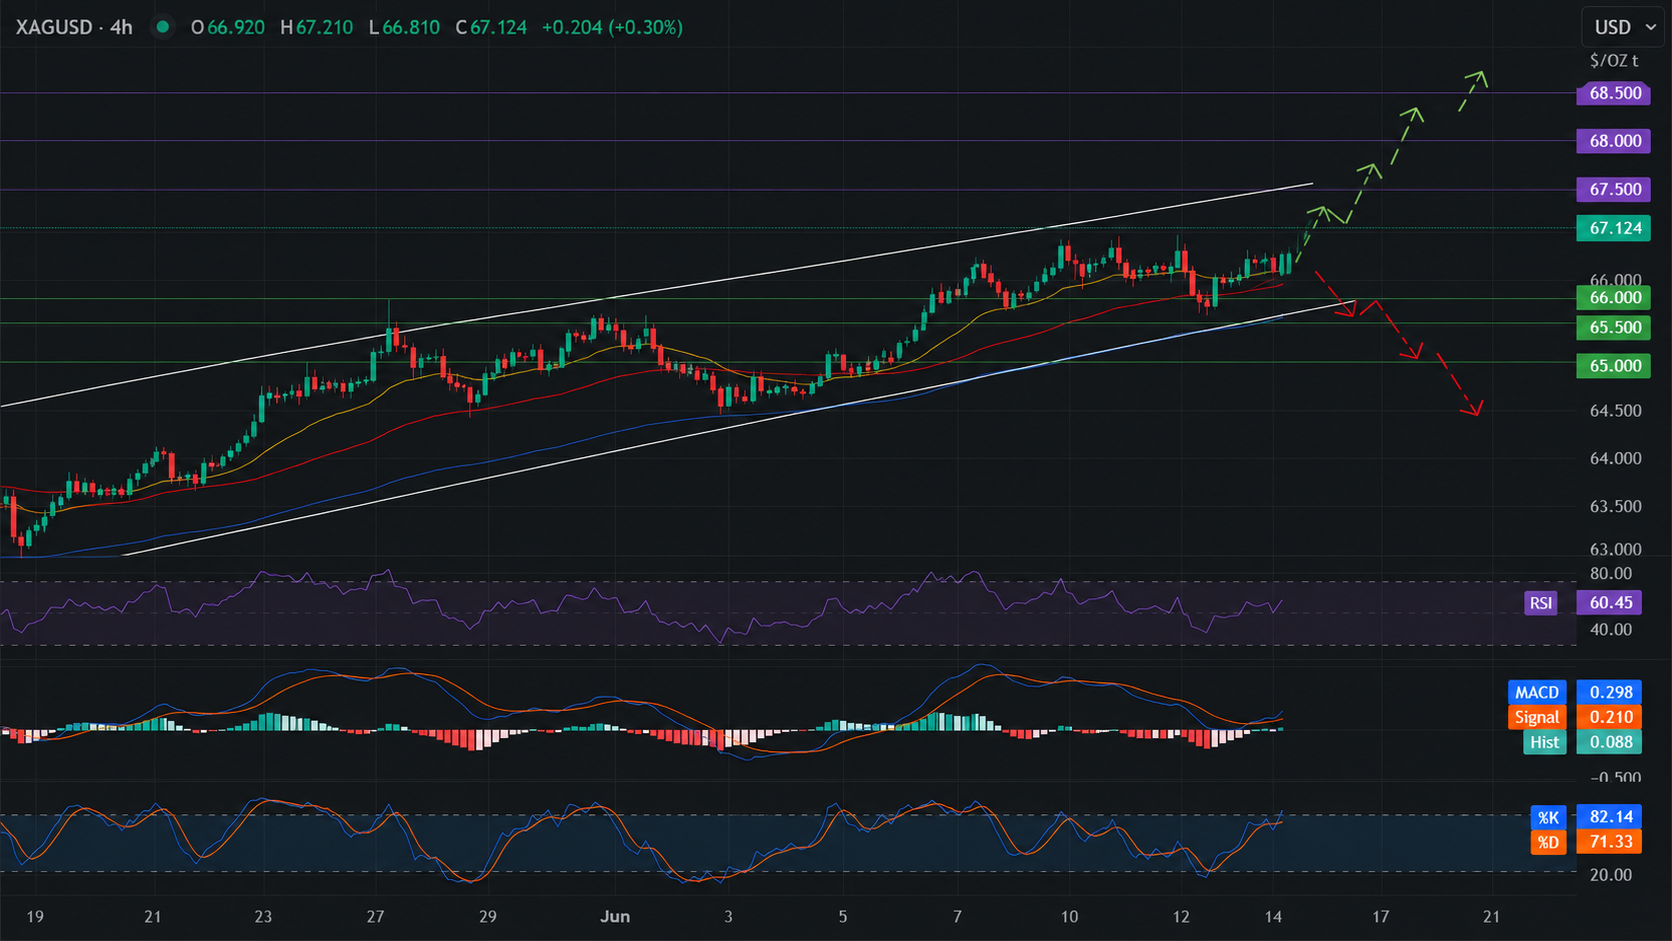Image resolution: width=1672 pixels, height=941 pixels.
Task: Click the Hist value 0.088
Action: [x=1611, y=742]
